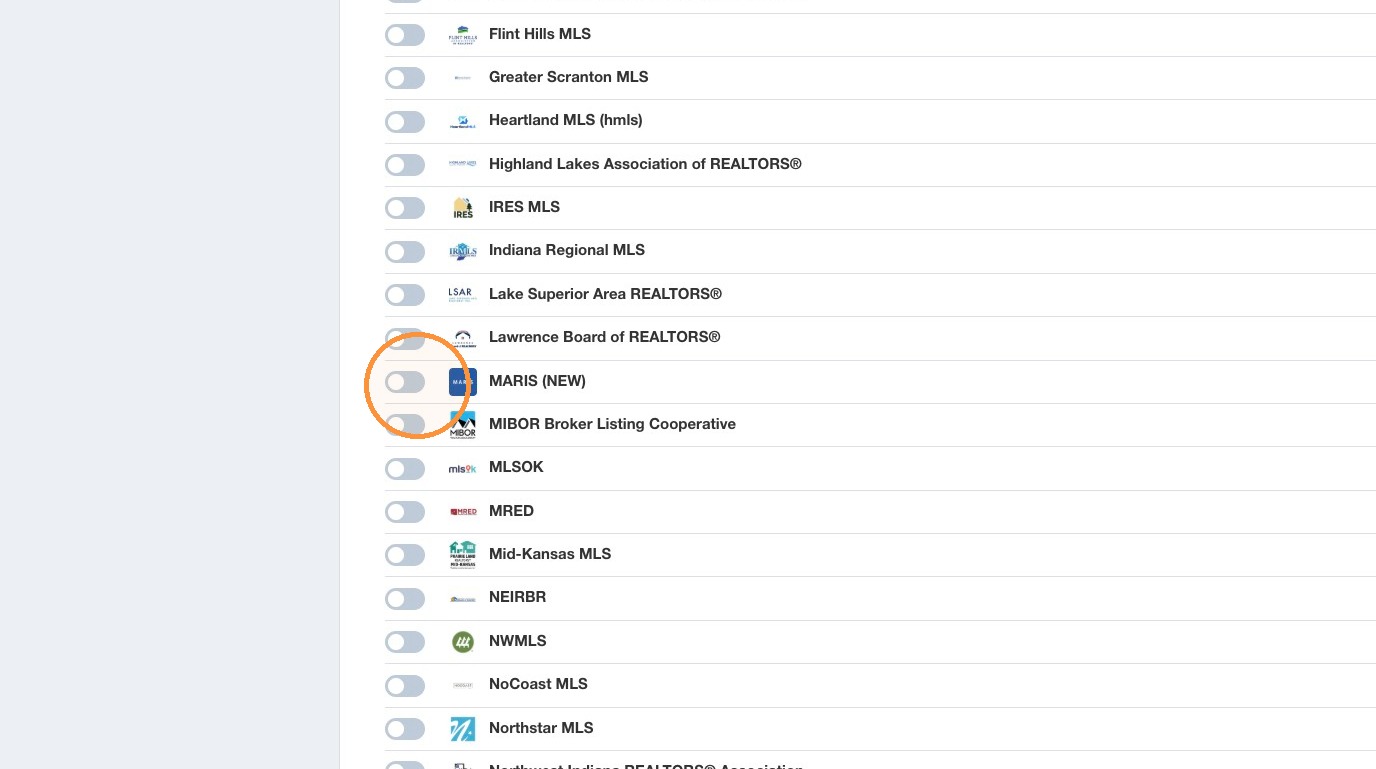Toggle MIBOR Broker Listing Cooperative on
The image size is (1376, 769).
[405, 425]
